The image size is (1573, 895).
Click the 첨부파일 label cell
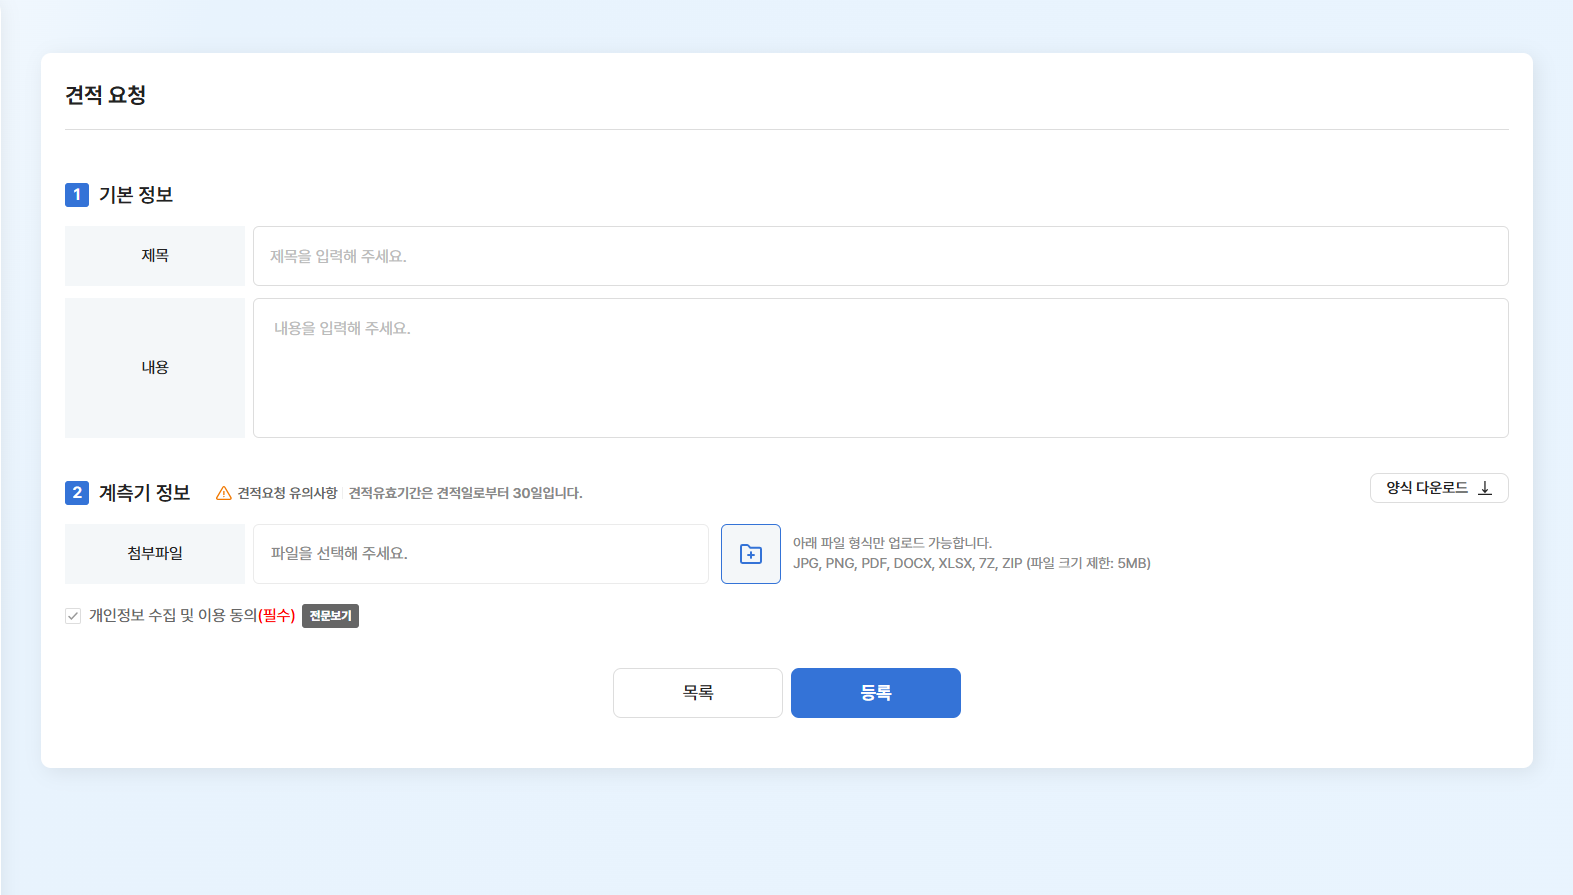155,554
